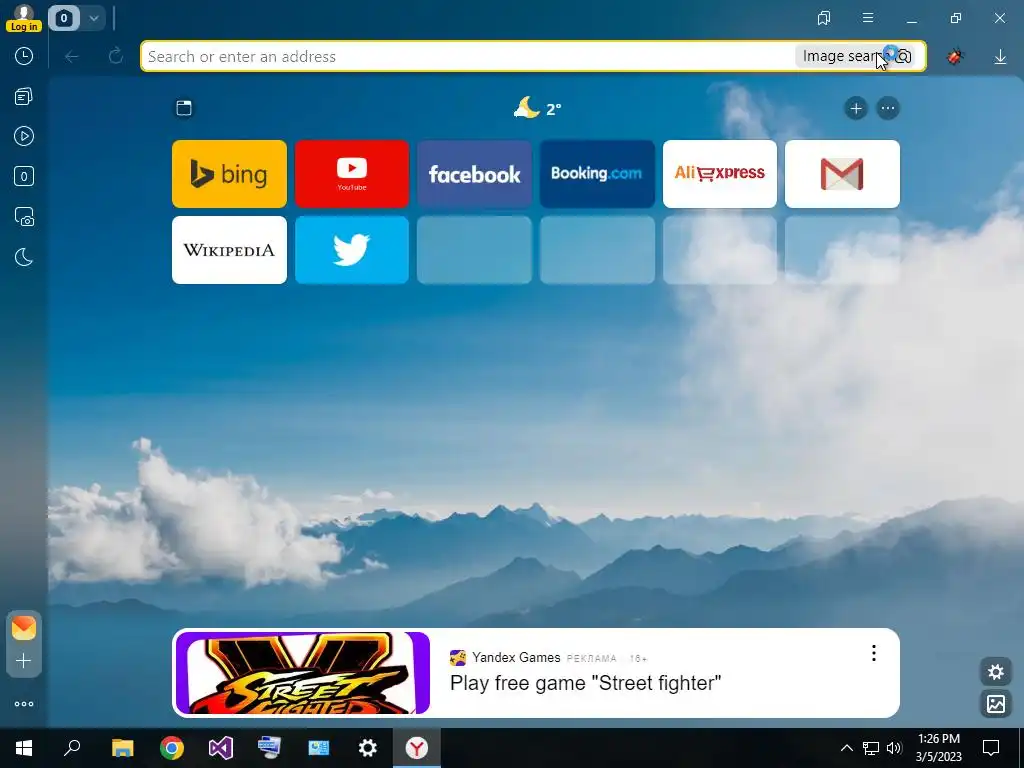Open the Twitter tile
Viewport: 1024px width, 768px height.
click(x=352, y=250)
